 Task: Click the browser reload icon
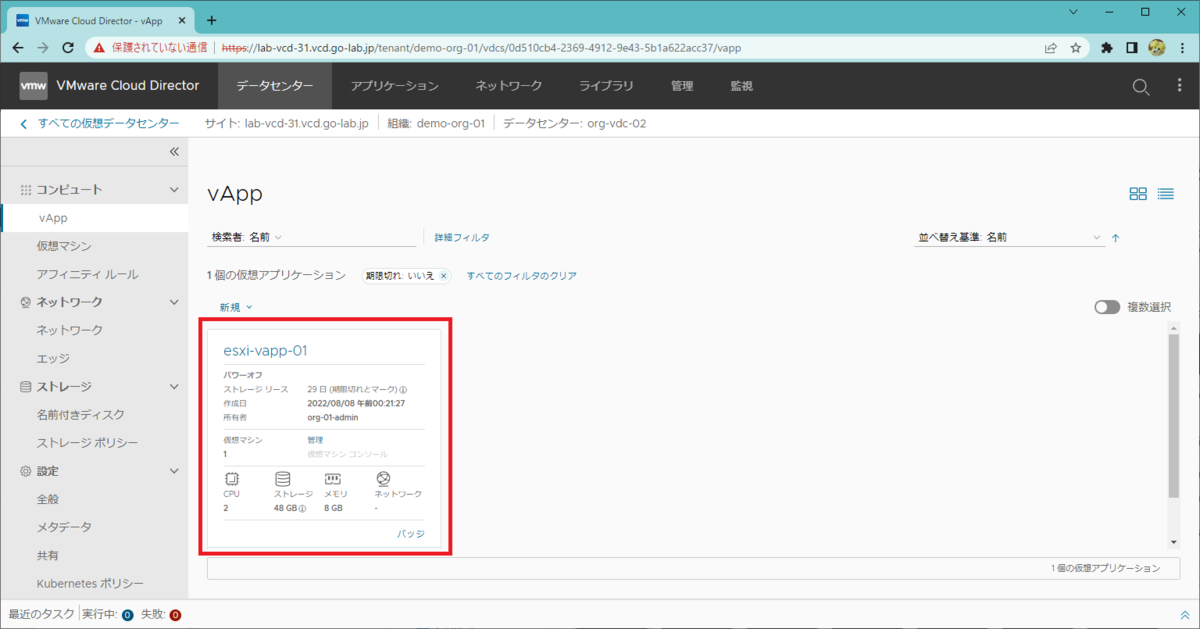pyautogui.click(x=68, y=47)
